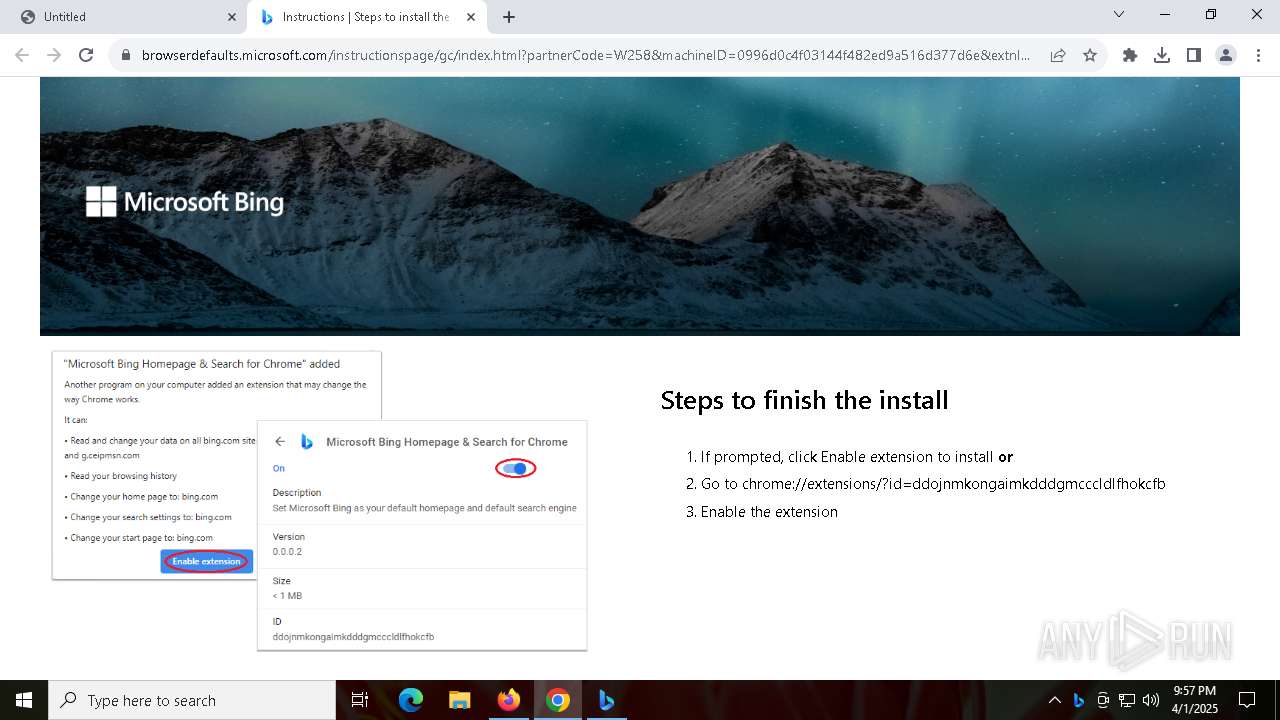Image resolution: width=1280 pixels, height=720 pixels.
Task: Click Bing icon in system tray
Action: coord(1078,700)
